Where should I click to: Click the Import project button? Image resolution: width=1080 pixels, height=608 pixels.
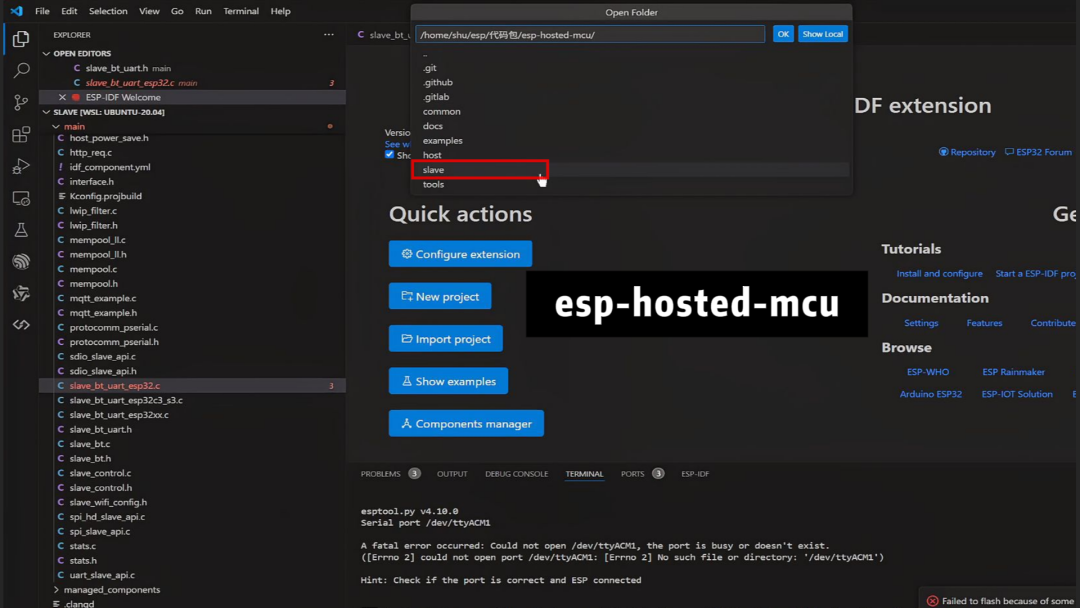coord(446,339)
